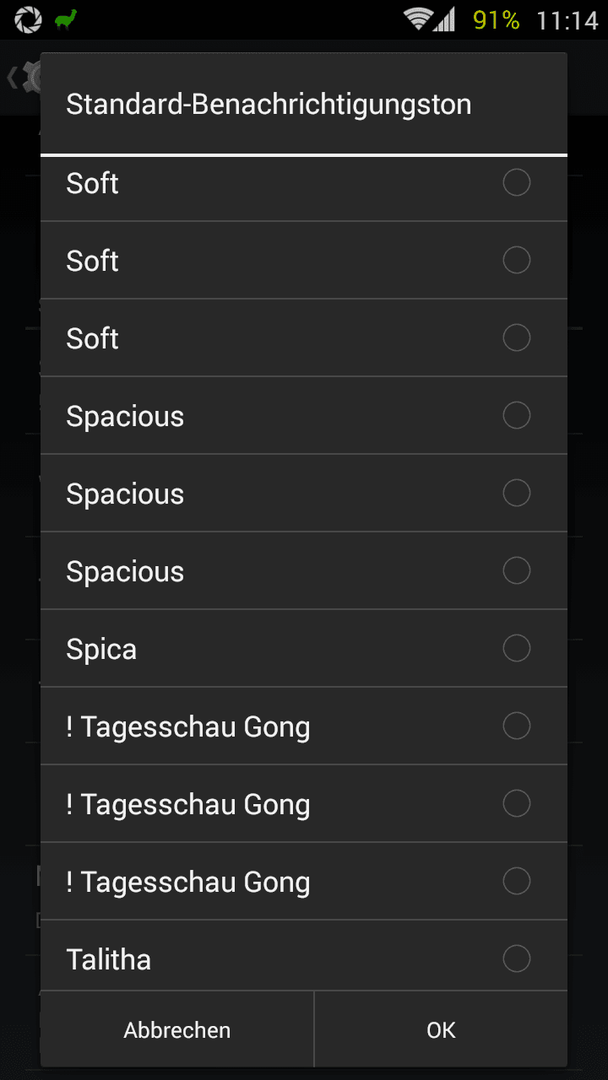Tap the Standard-Benachrichtigungston dialog title

tap(269, 105)
